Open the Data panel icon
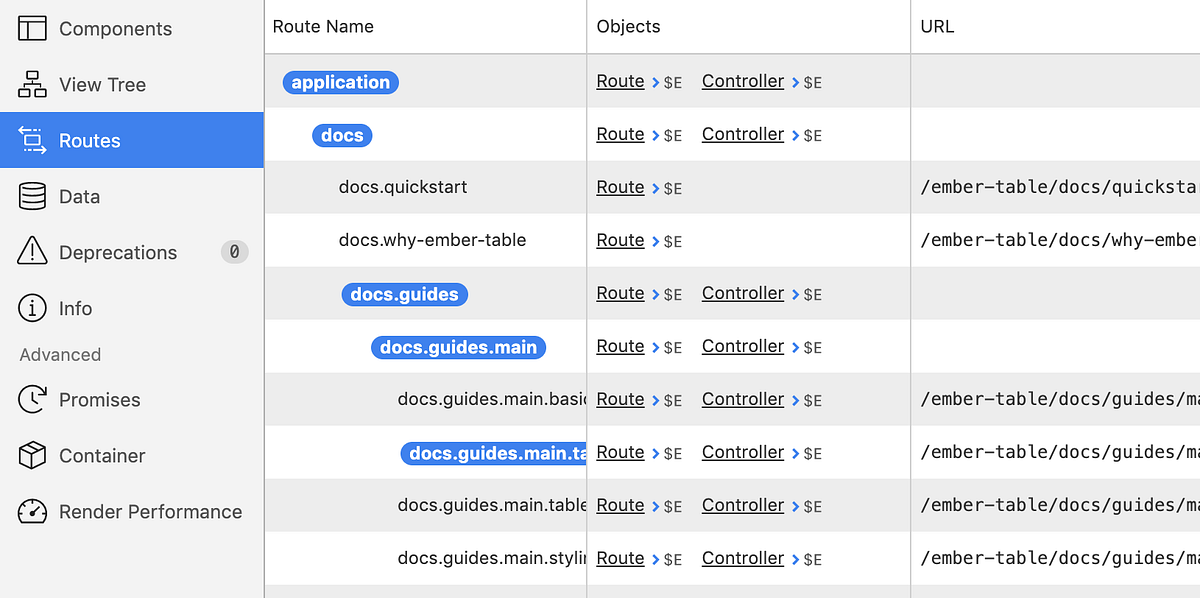1200x598 pixels. click(31, 196)
